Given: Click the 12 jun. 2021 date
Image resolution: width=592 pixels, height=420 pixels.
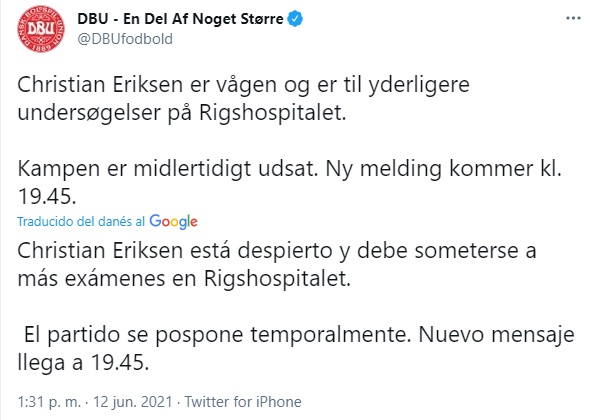Looking at the screenshot, I should (x=133, y=401).
